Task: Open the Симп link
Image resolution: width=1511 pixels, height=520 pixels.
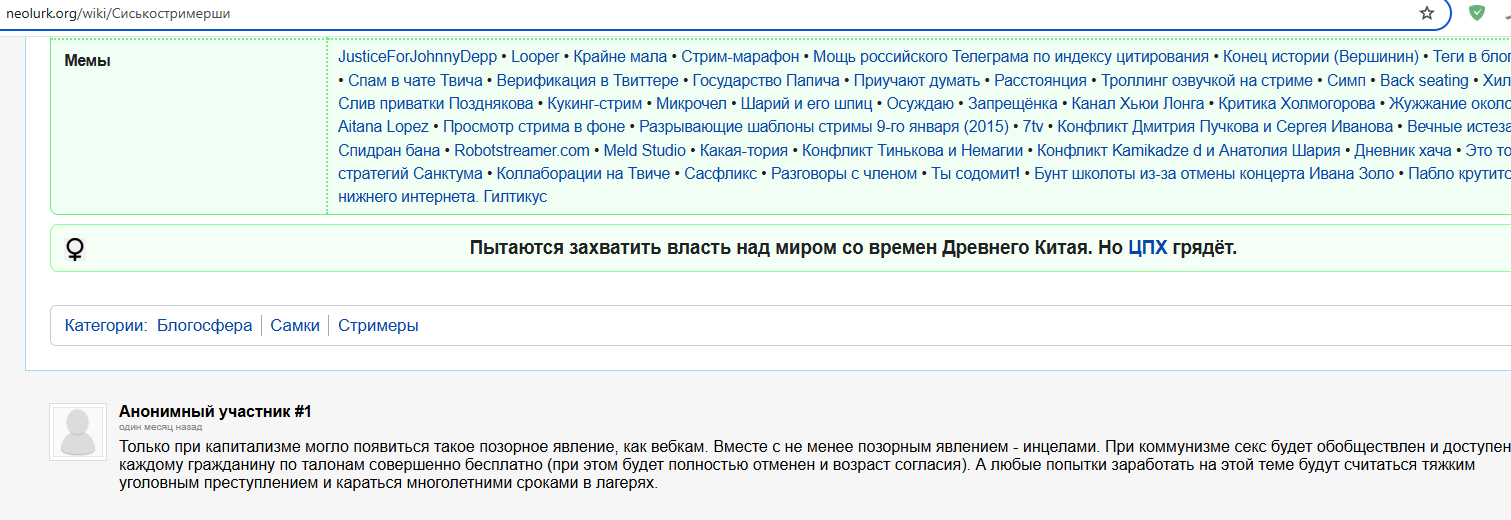Action: 1347,81
